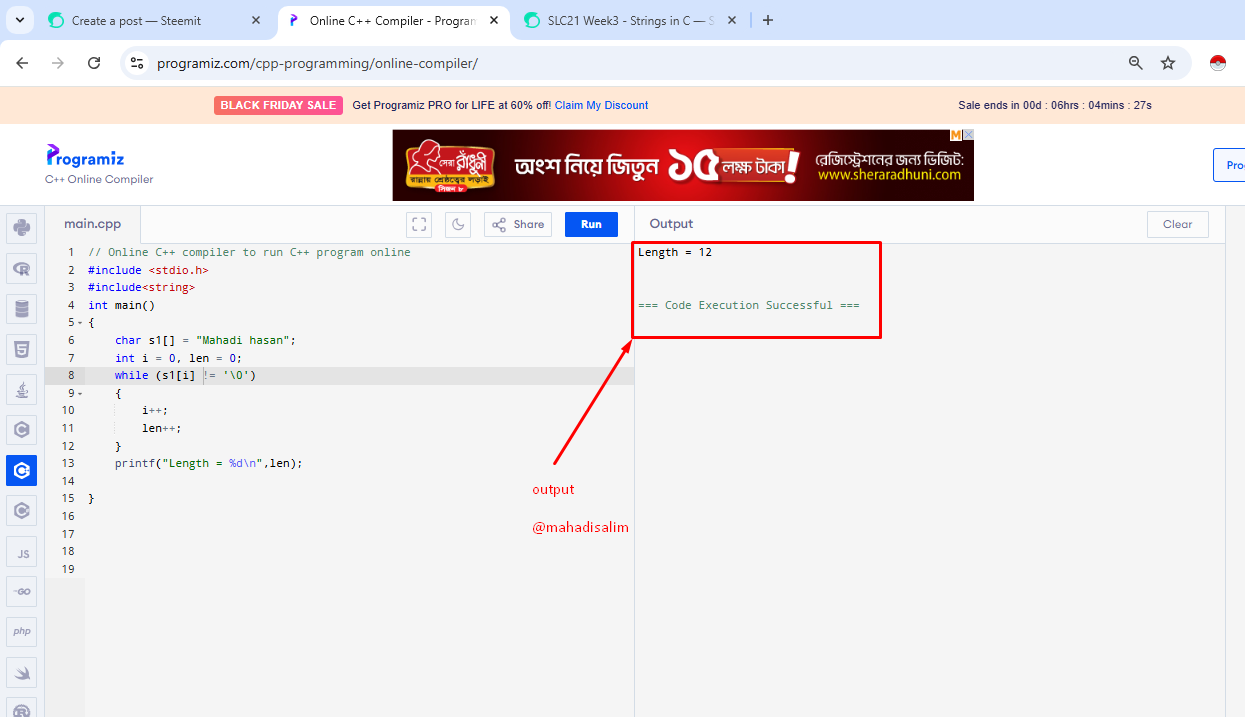Click the Share button
This screenshot has height=717, width=1245.
click(x=518, y=224)
